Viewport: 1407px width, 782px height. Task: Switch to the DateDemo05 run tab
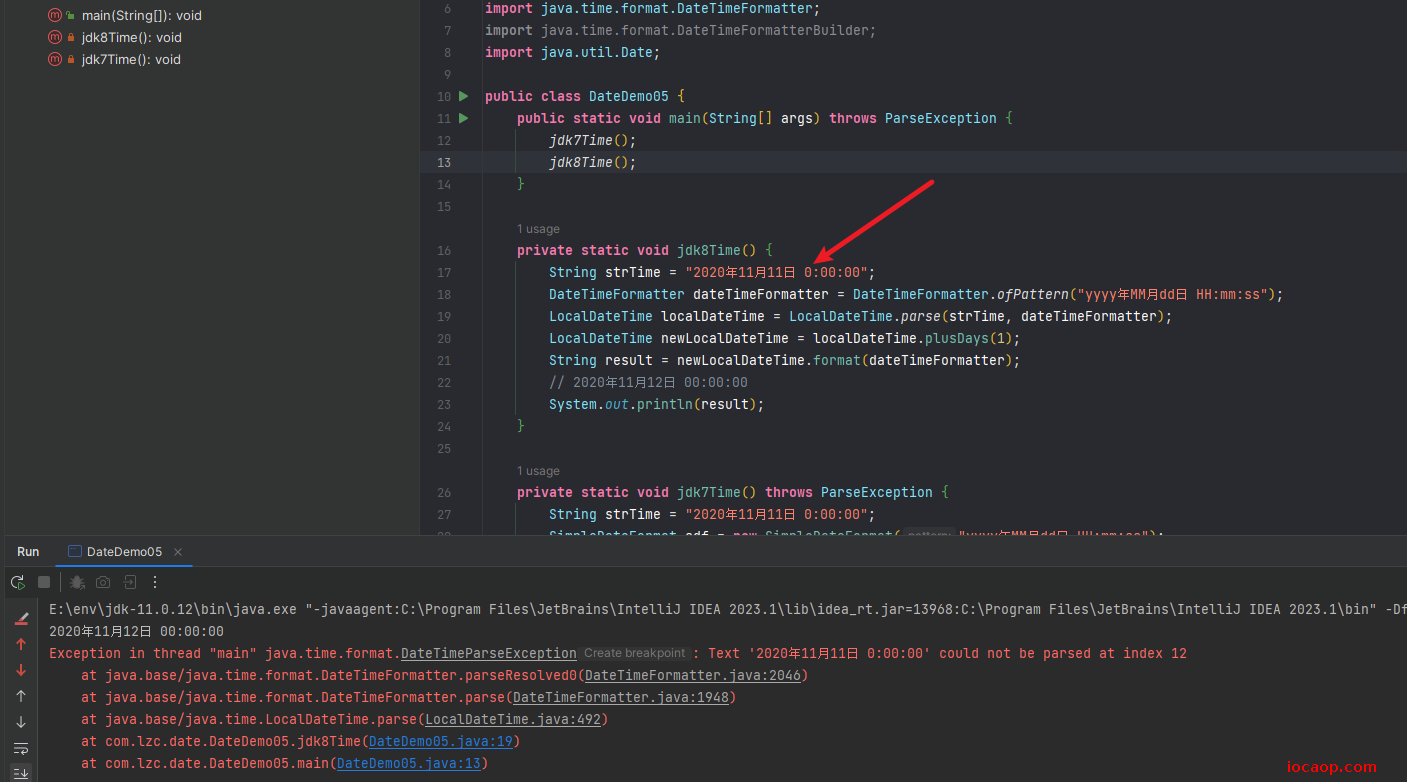pos(124,551)
